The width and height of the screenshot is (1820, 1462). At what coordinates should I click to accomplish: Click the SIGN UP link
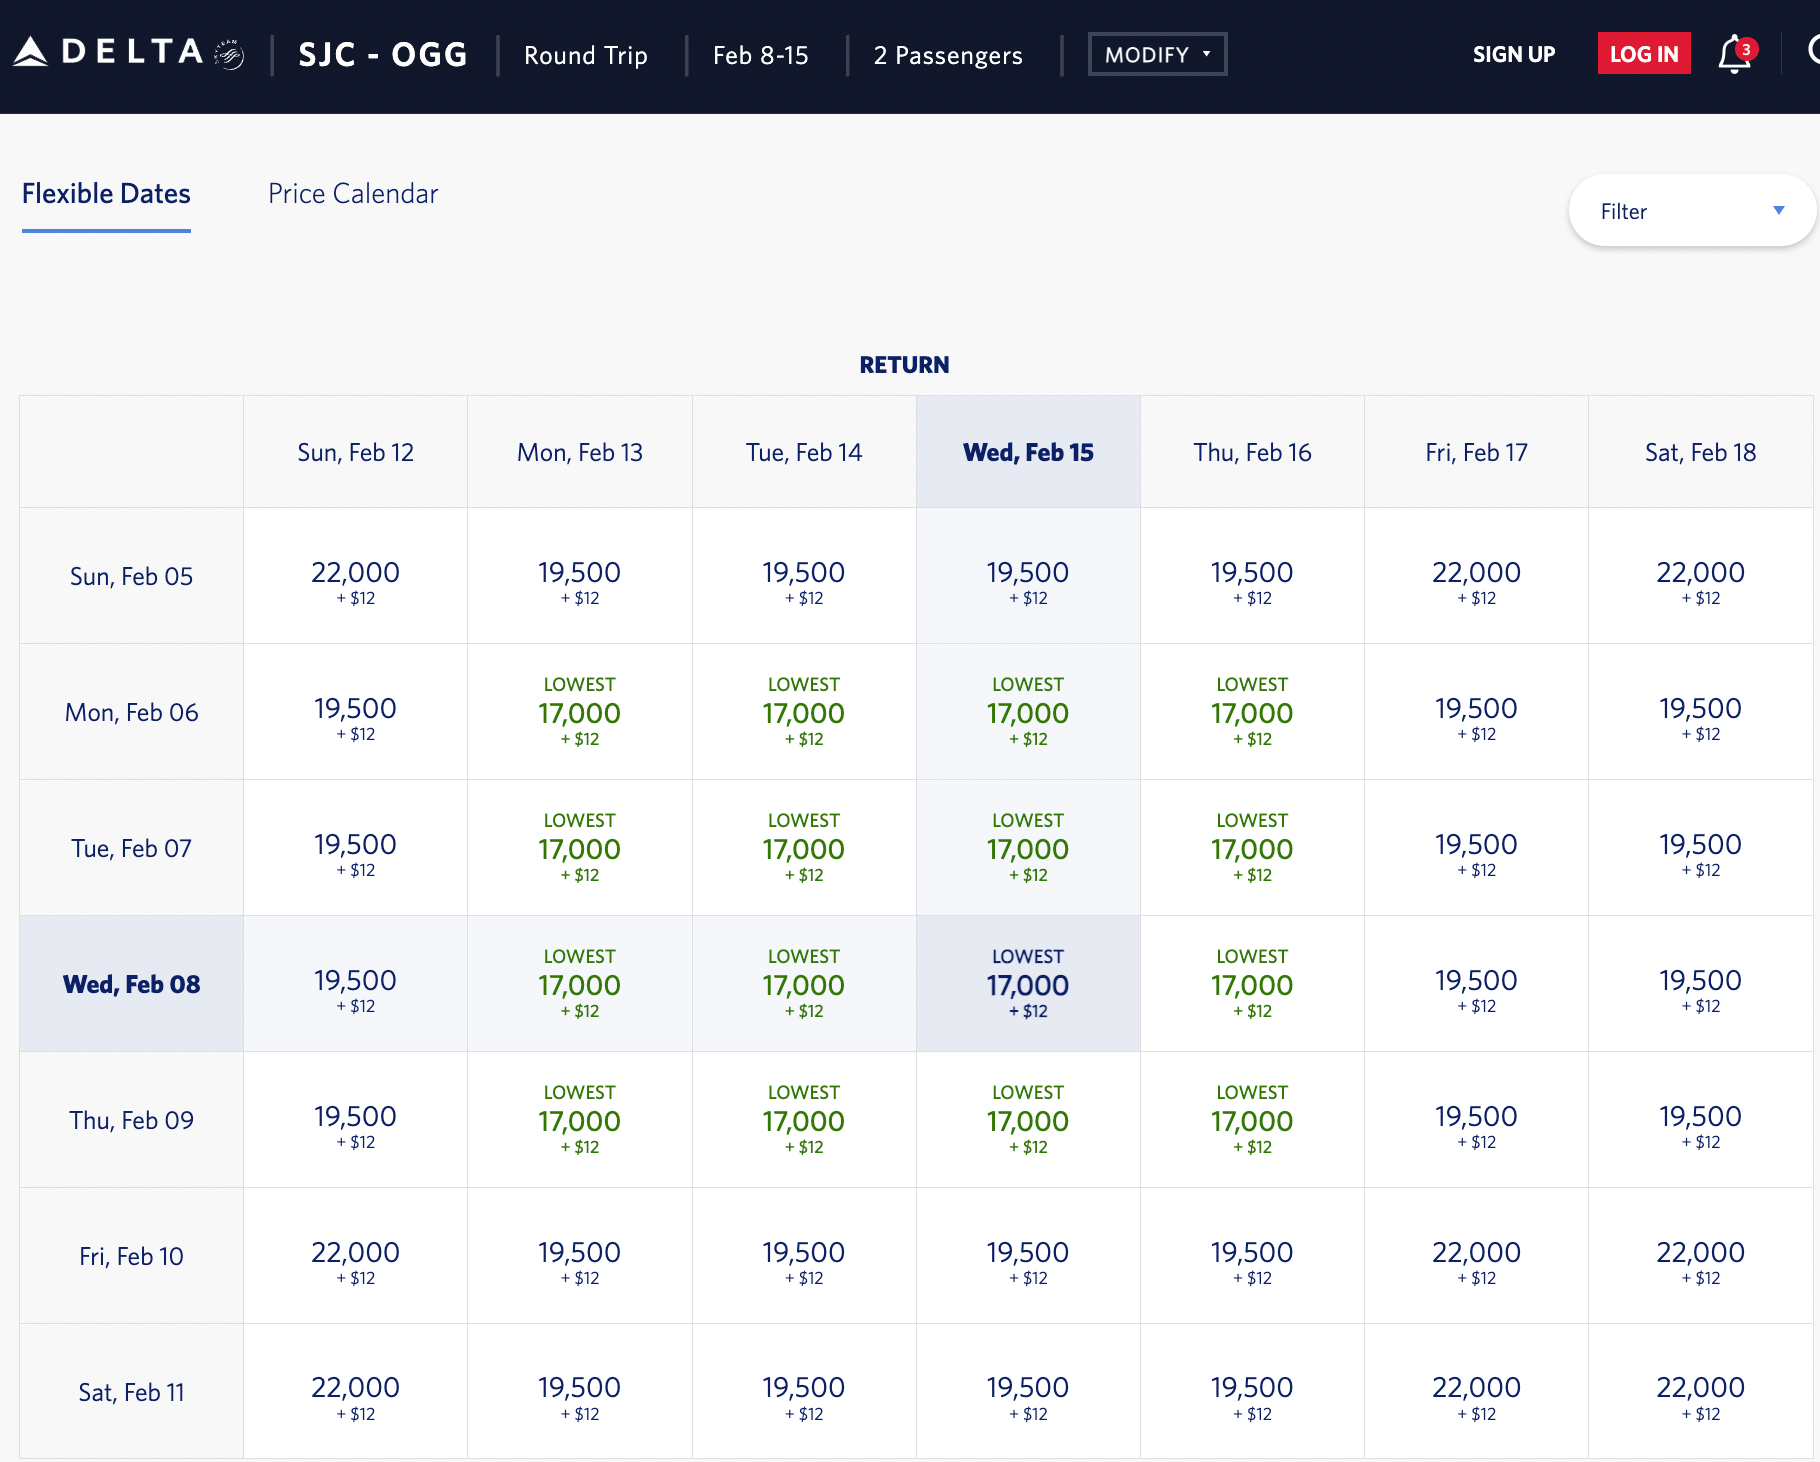pos(1513,54)
